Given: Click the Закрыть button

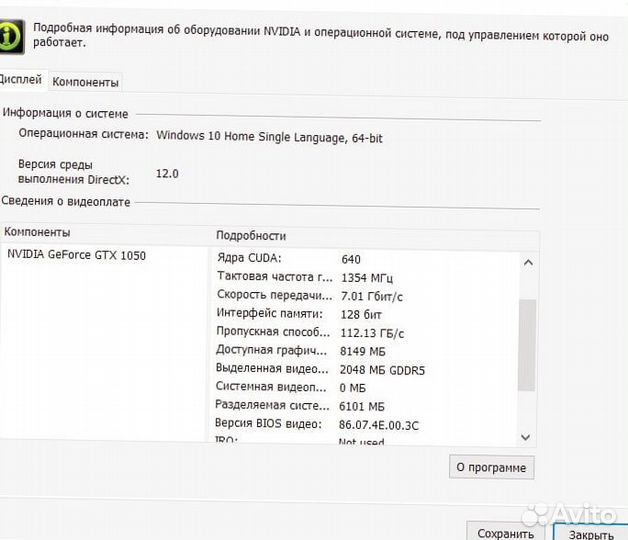Looking at the screenshot, I should (591, 534).
